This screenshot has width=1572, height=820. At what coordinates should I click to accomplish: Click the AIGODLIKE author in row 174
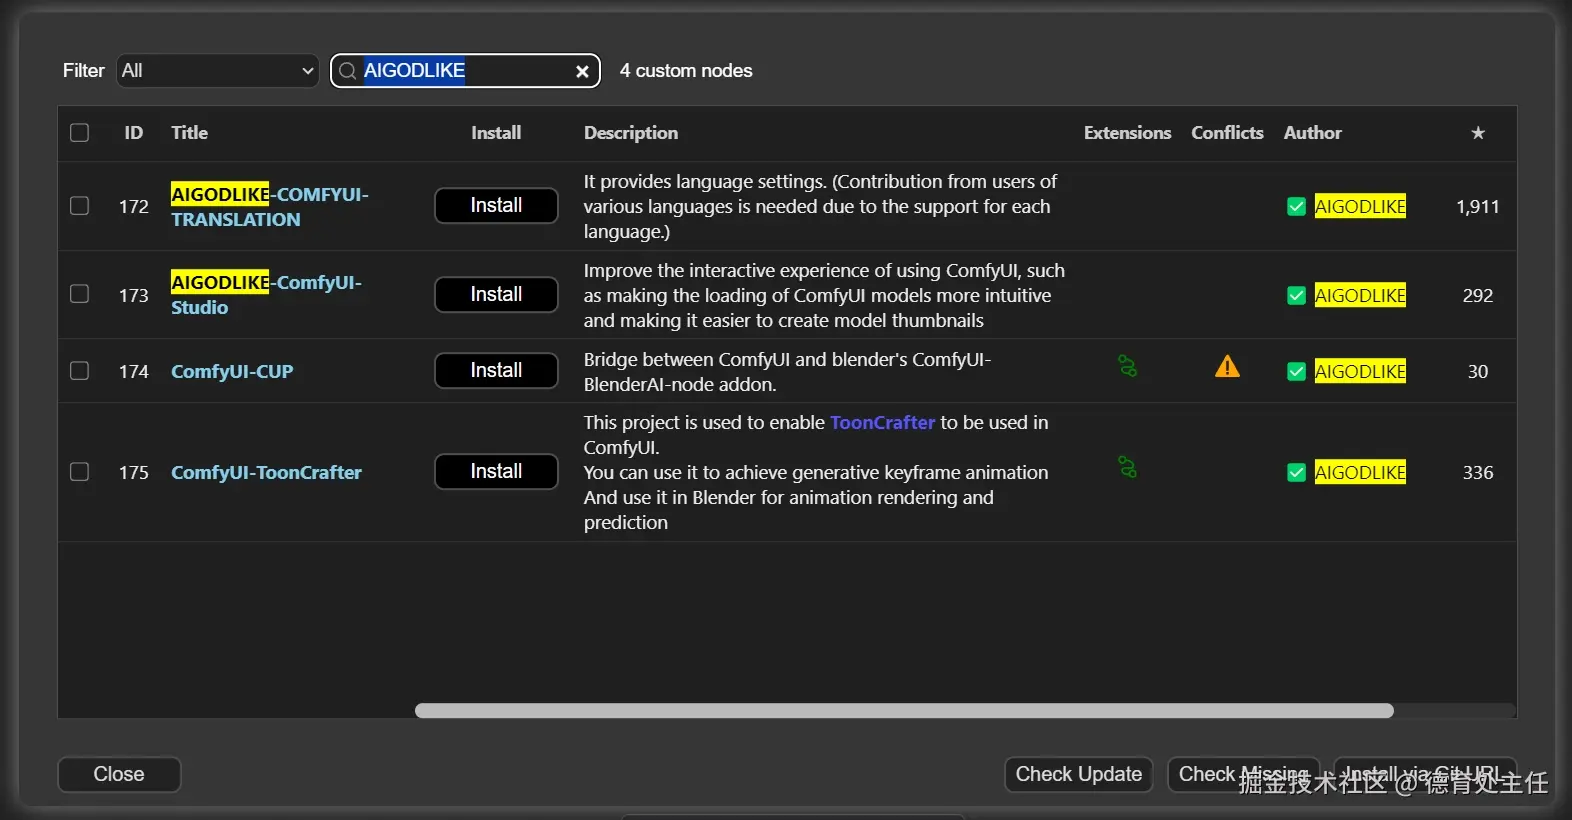coord(1360,372)
